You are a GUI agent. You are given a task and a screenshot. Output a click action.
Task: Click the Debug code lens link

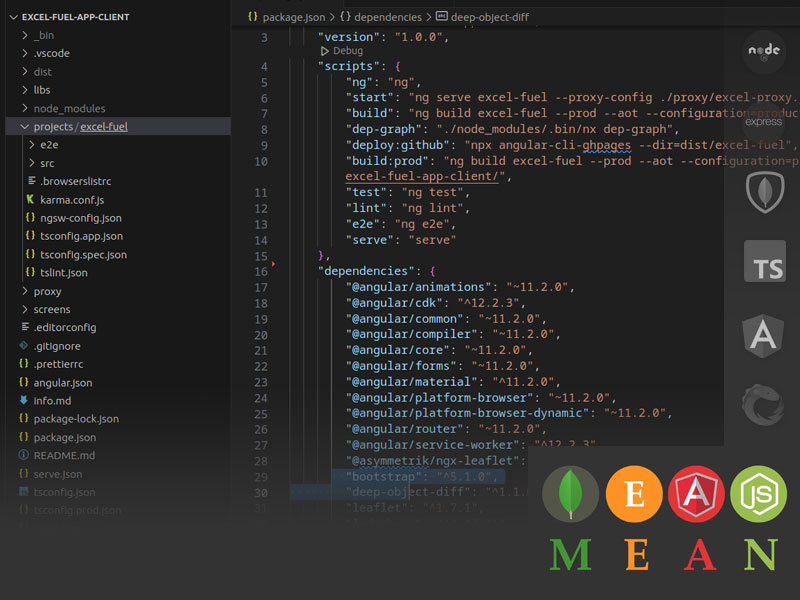point(347,50)
